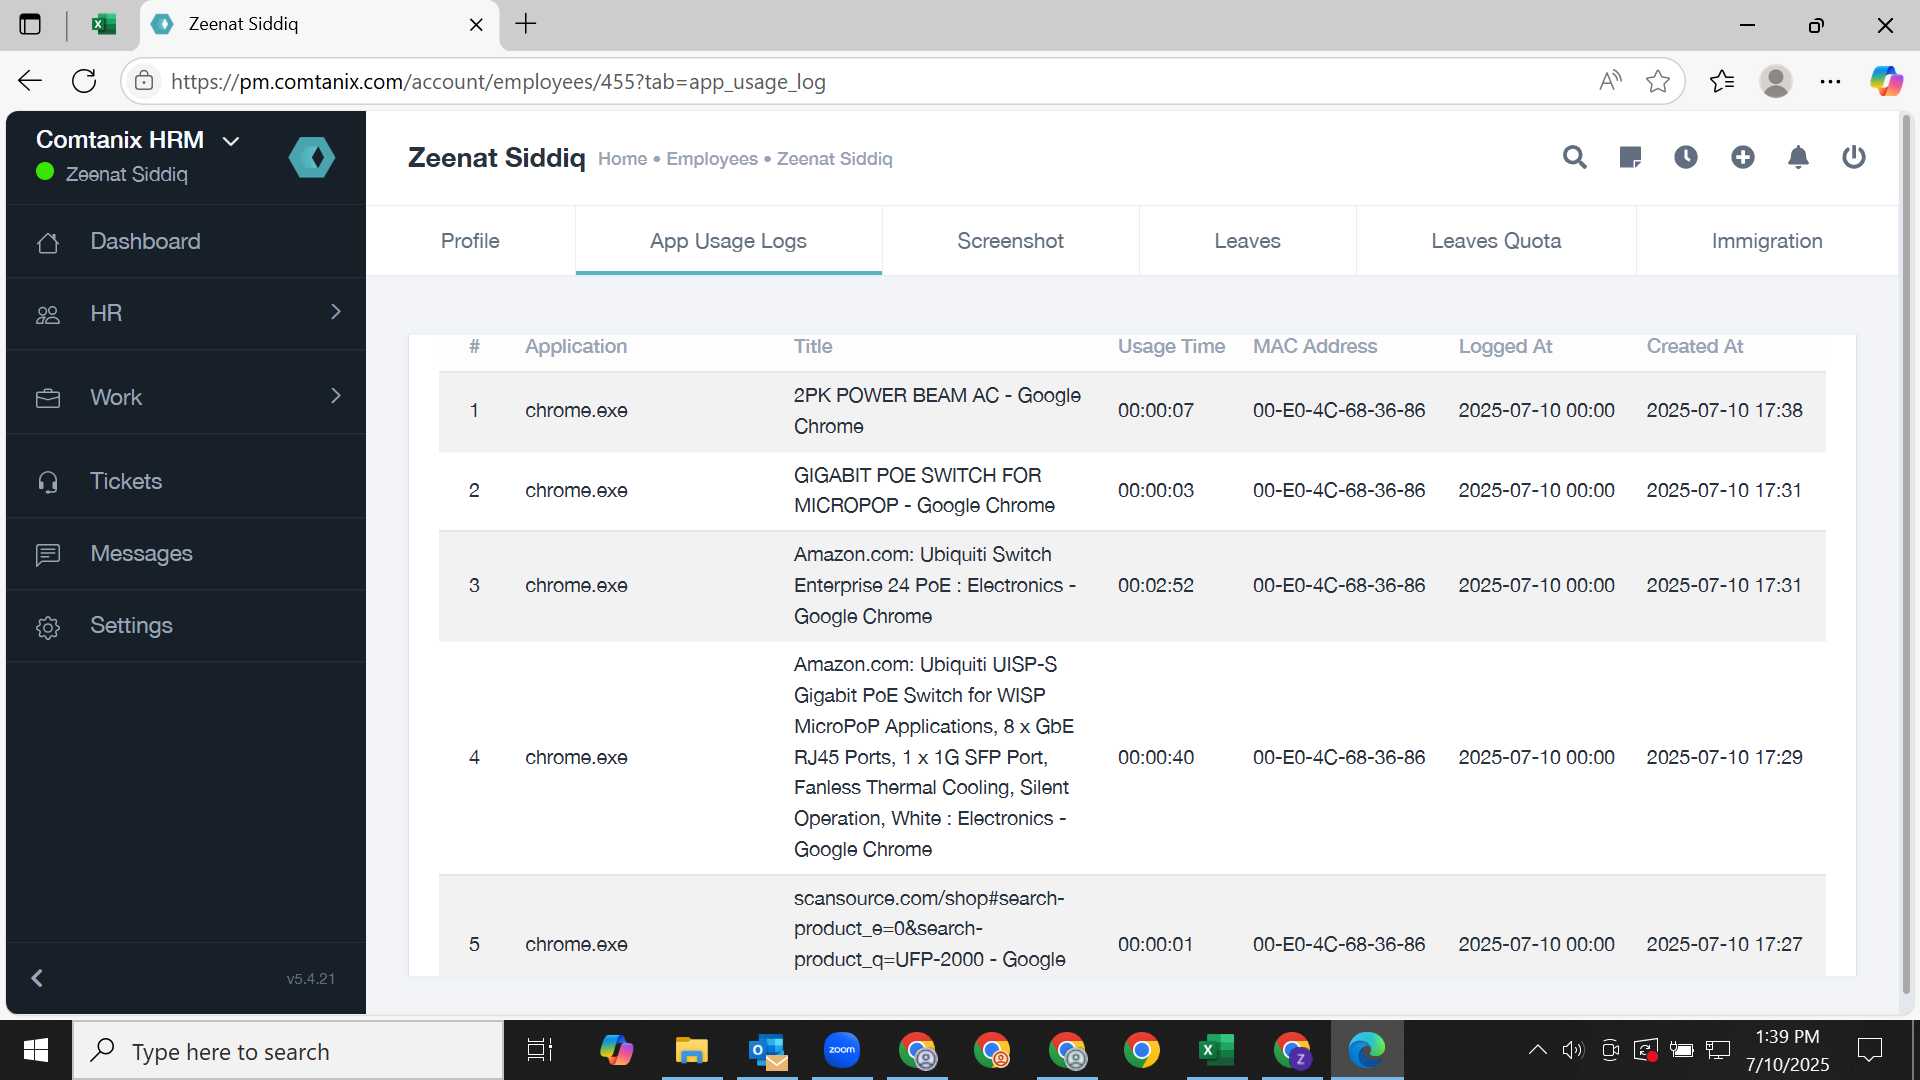Open browser Settings and more ellipsis
This screenshot has height=1080, width=1920.
click(1830, 81)
